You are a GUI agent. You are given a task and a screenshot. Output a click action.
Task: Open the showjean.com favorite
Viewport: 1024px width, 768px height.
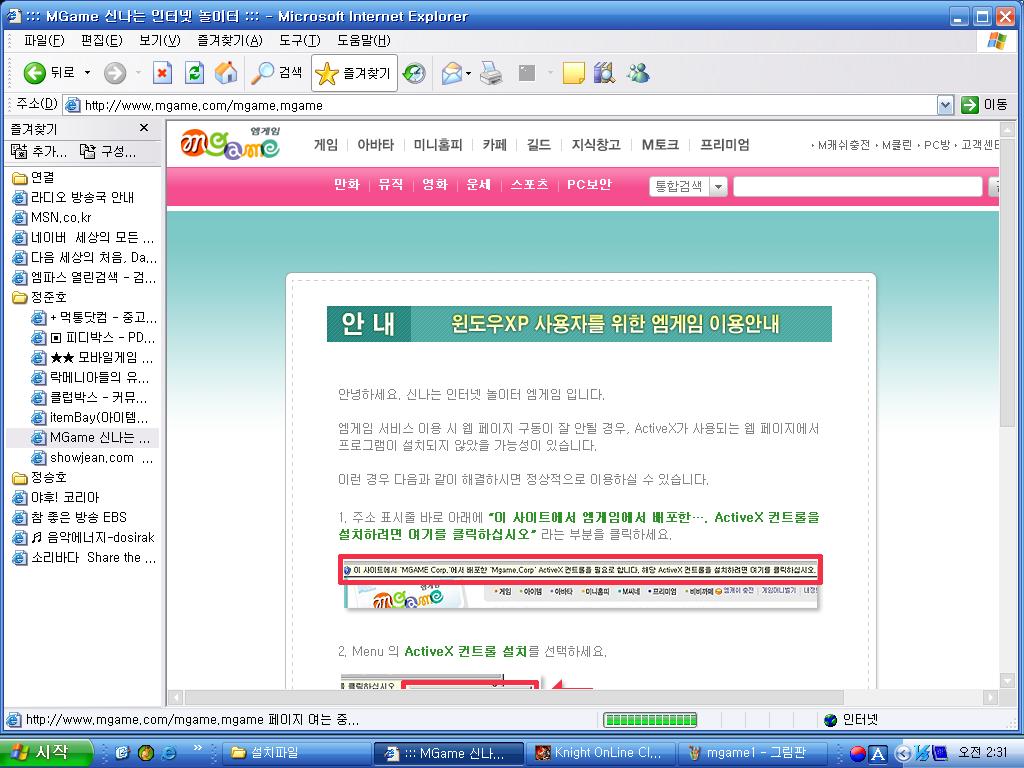92,458
